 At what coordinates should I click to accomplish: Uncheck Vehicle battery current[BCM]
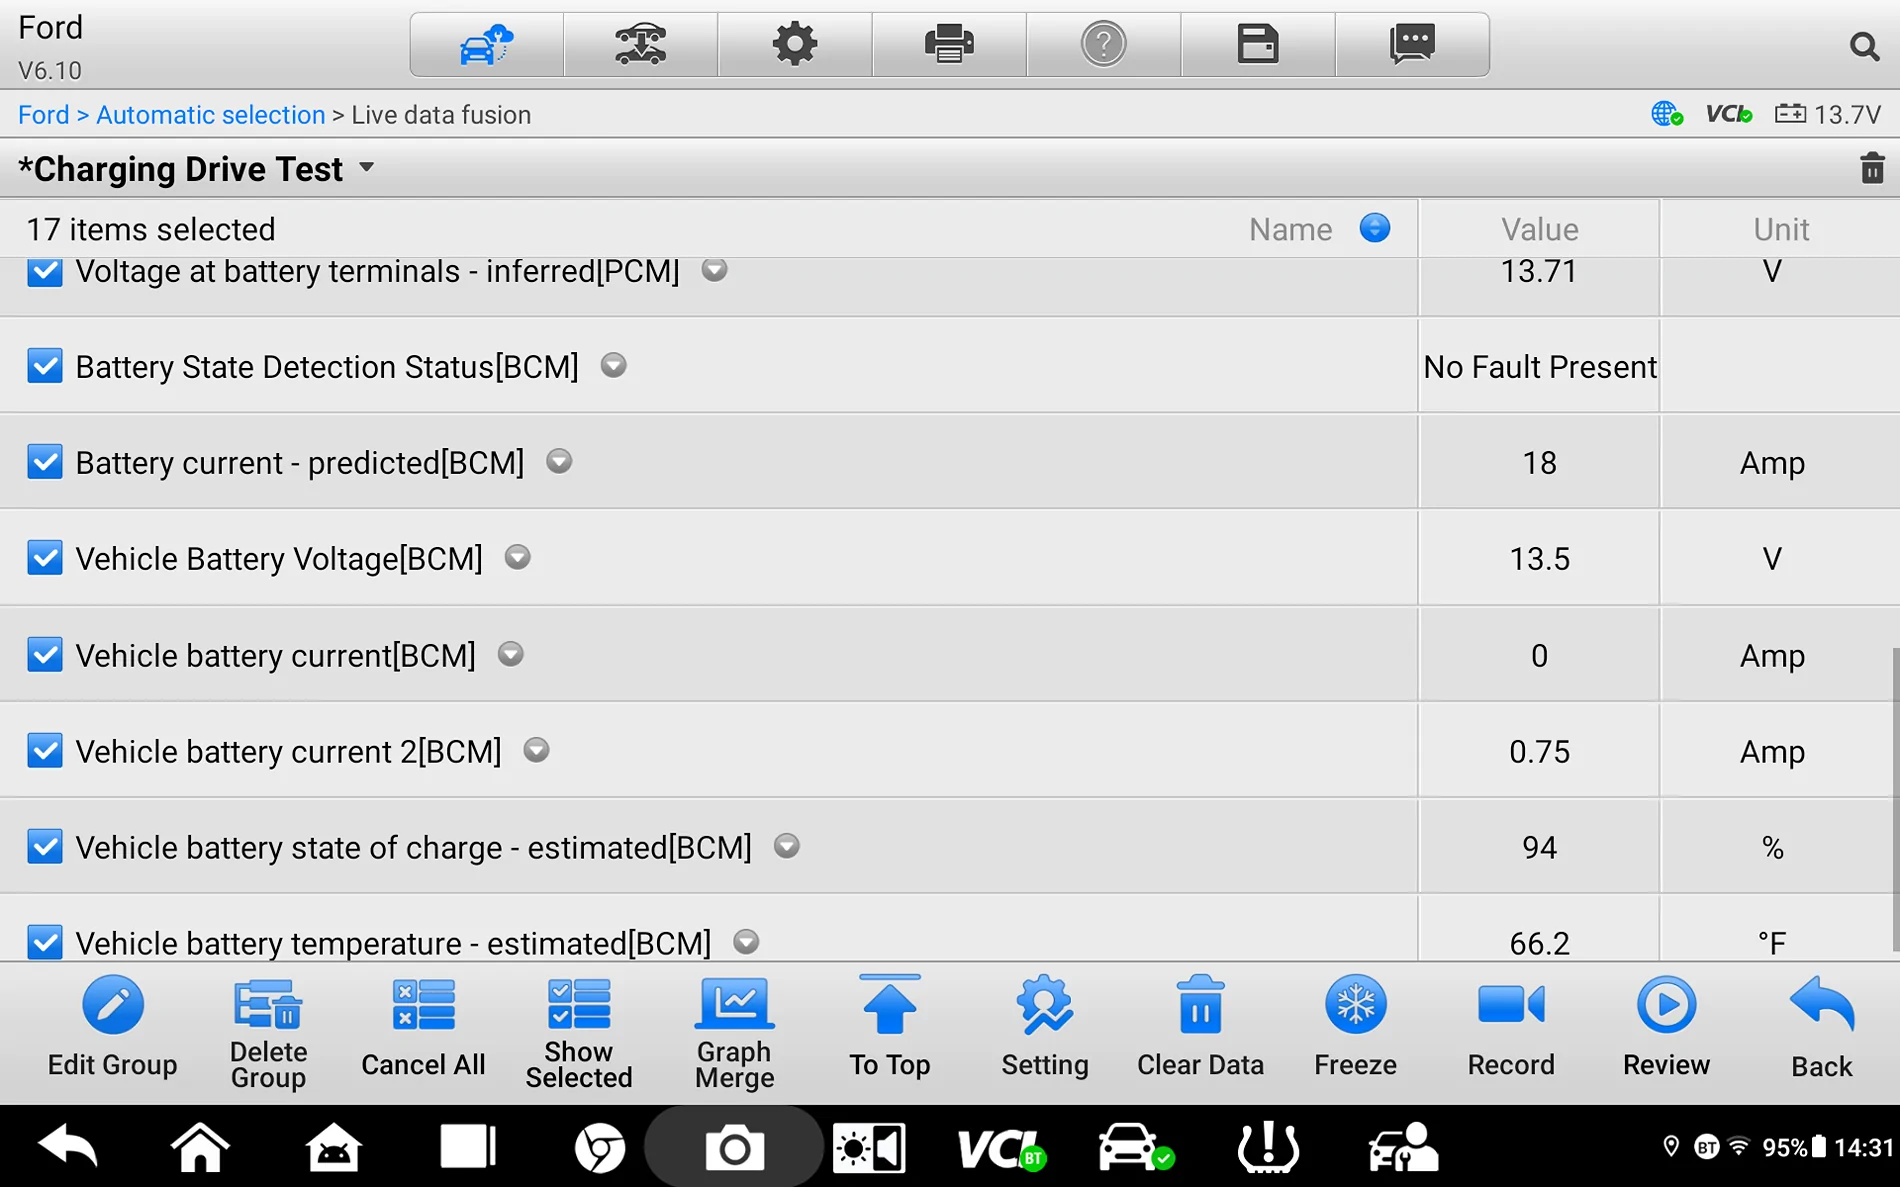tap(44, 655)
